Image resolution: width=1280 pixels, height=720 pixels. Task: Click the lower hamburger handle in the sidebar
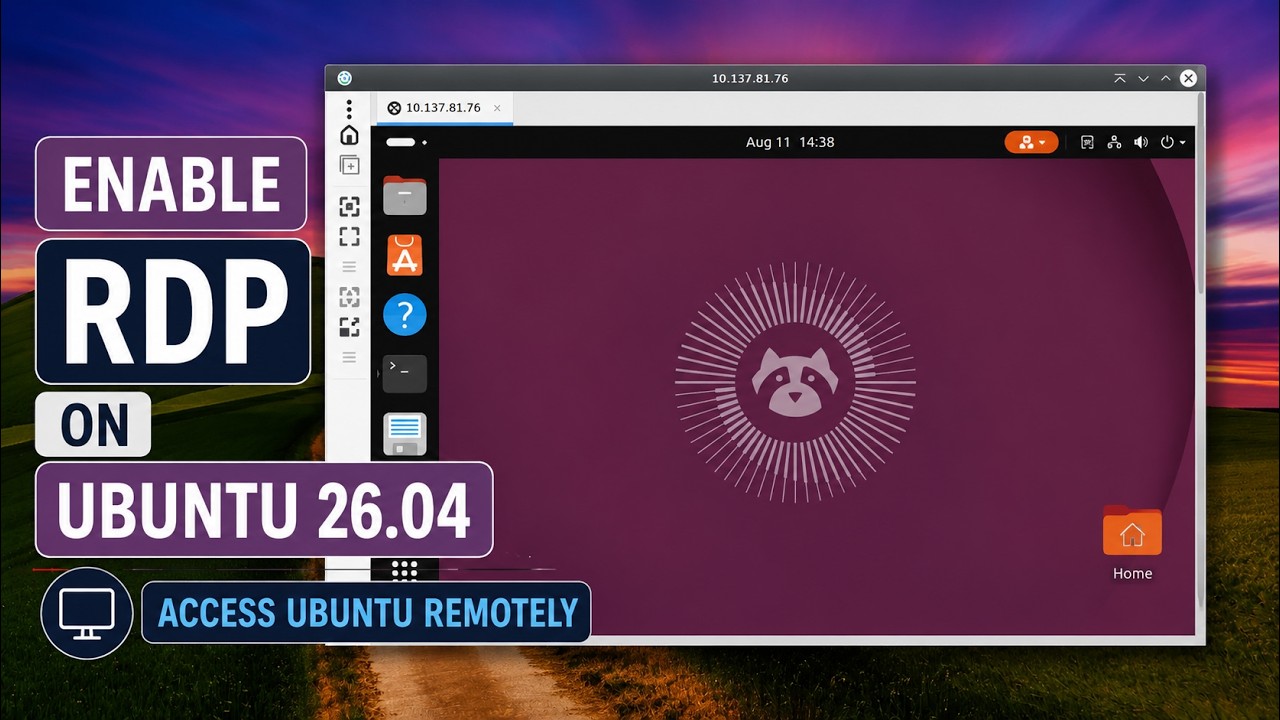(349, 357)
